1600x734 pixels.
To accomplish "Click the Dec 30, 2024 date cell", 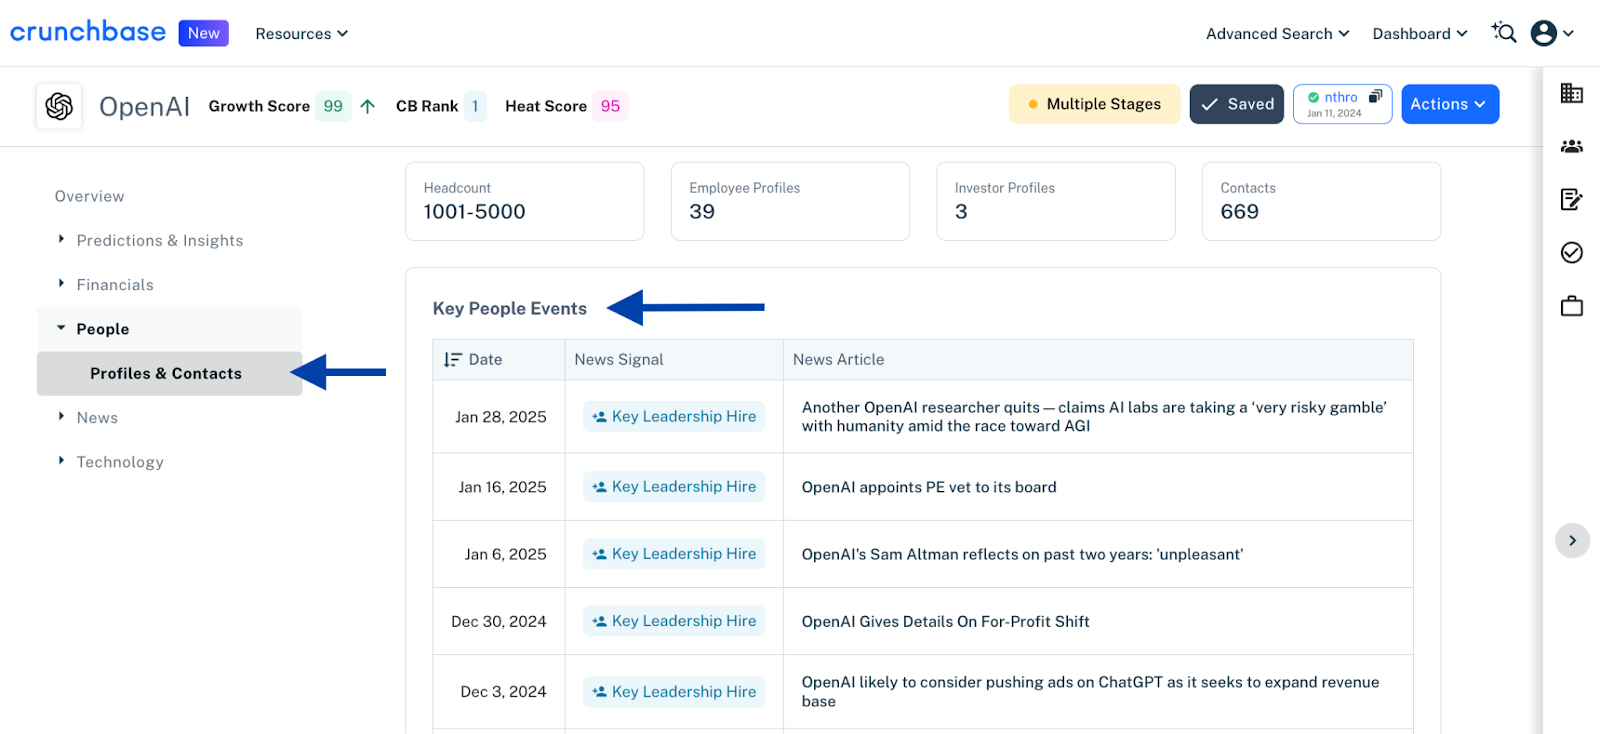I will click(498, 621).
